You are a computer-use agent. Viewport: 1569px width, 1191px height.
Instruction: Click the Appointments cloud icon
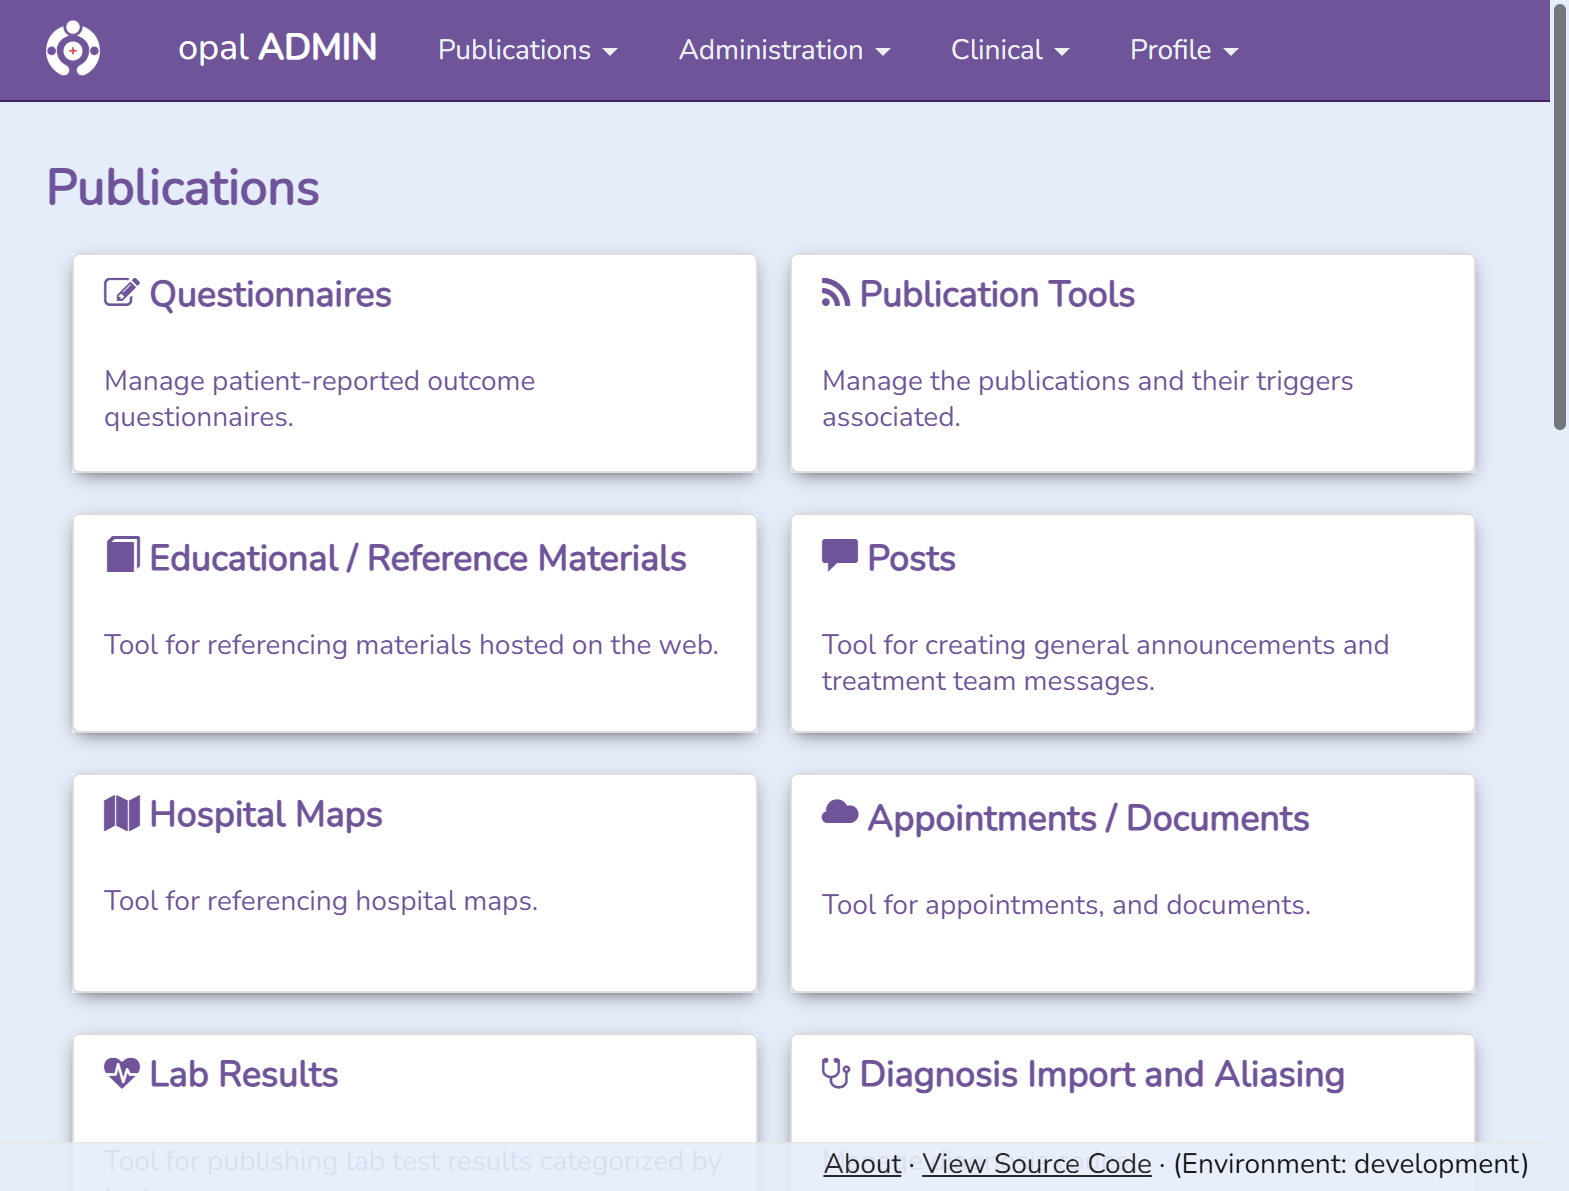pyautogui.click(x=839, y=813)
